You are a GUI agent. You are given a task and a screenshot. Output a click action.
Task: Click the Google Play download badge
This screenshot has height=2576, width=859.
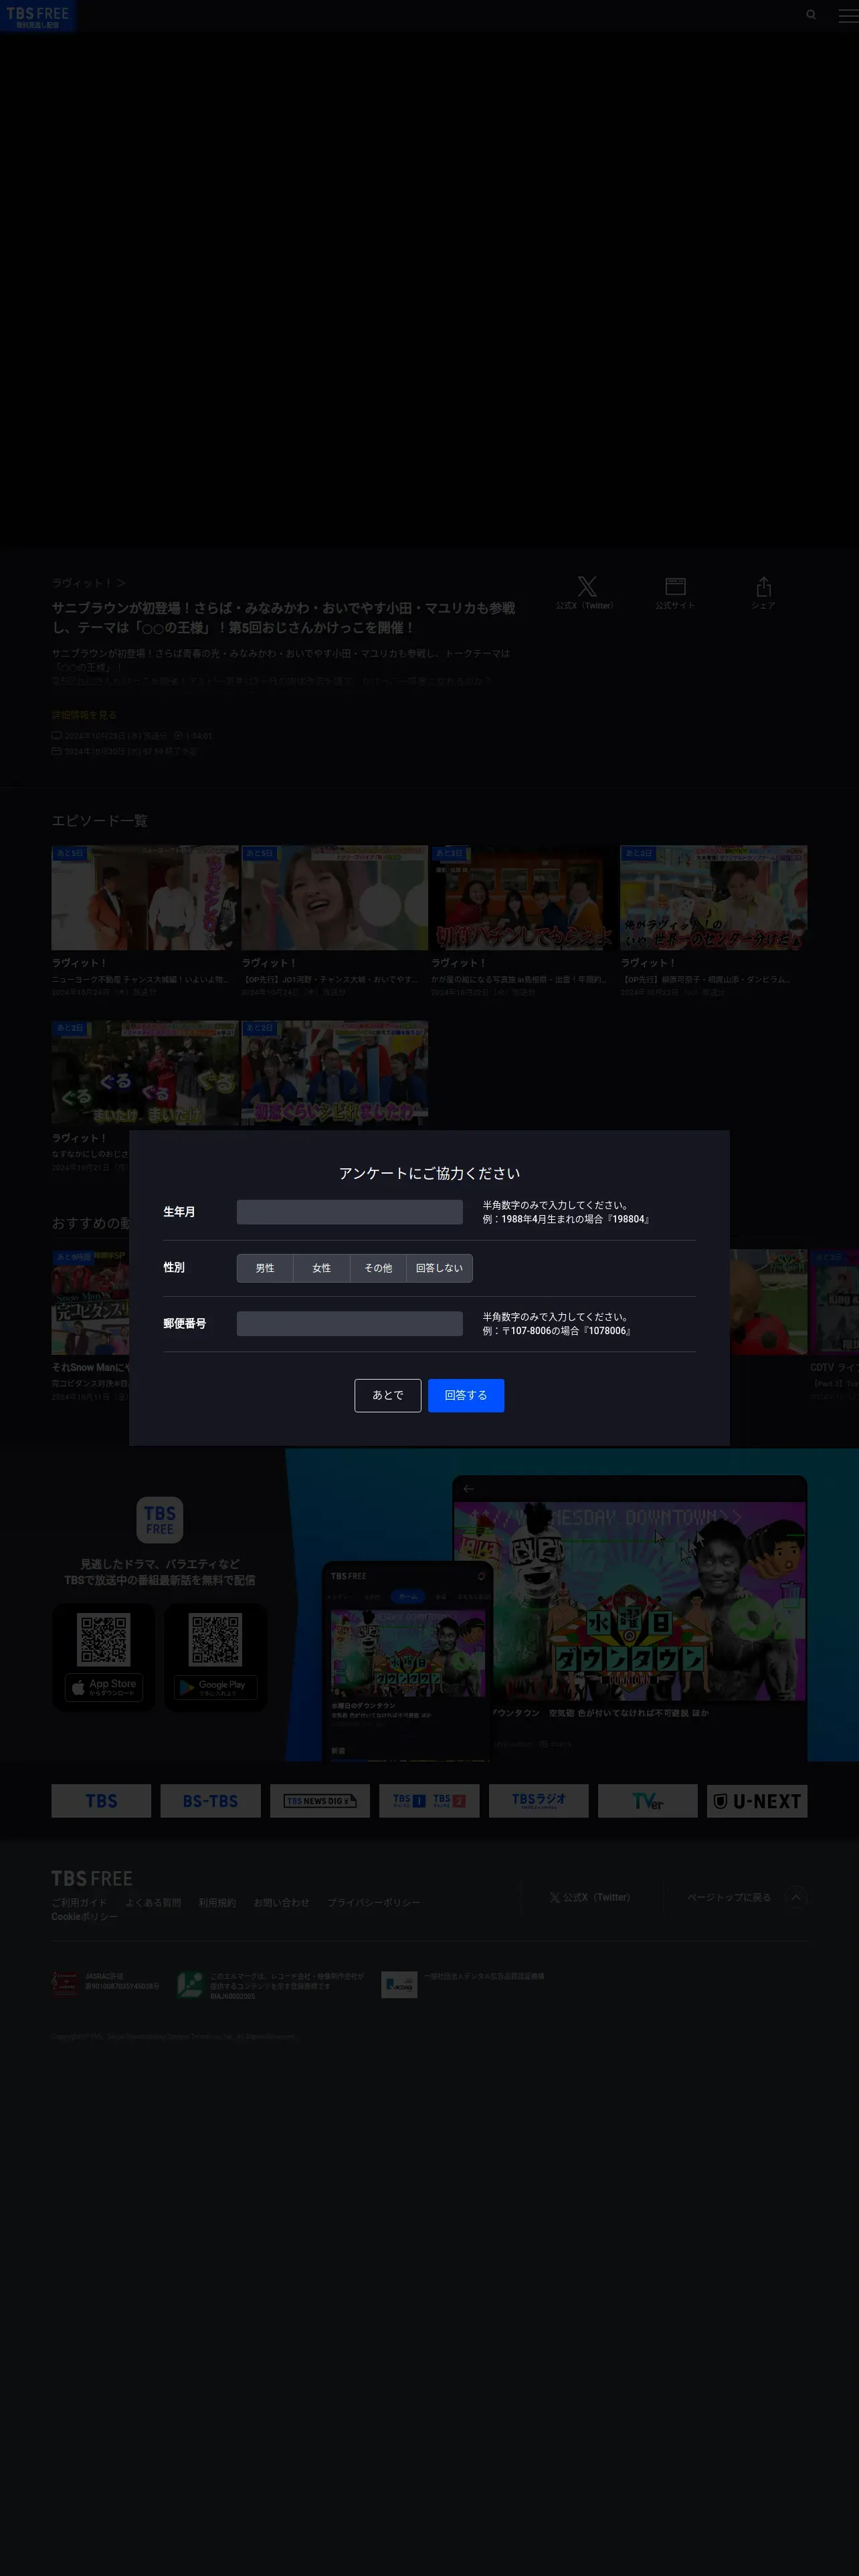(x=215, y=1687)
